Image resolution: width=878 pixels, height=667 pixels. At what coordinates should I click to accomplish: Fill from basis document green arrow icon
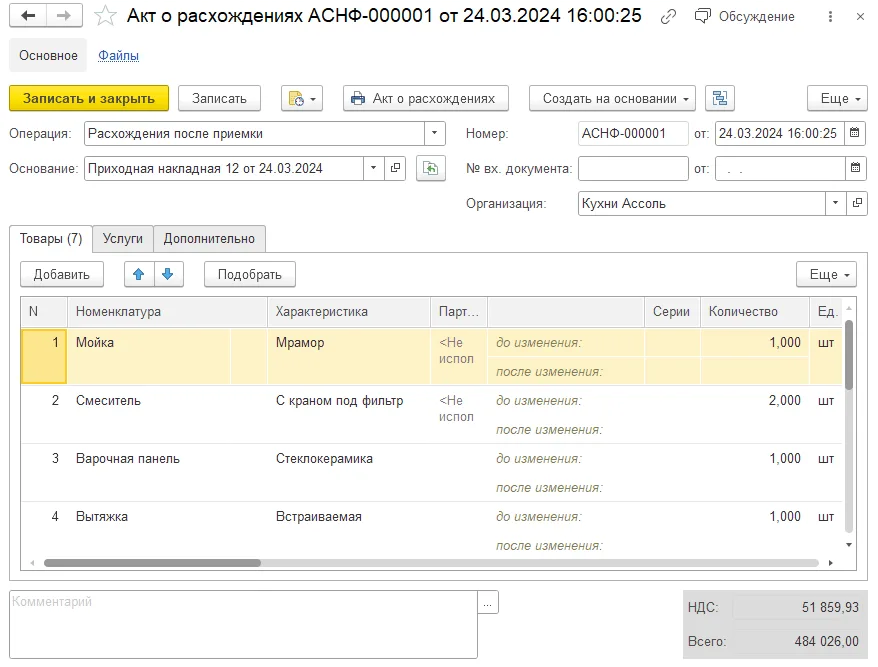(x=431, y=169)
